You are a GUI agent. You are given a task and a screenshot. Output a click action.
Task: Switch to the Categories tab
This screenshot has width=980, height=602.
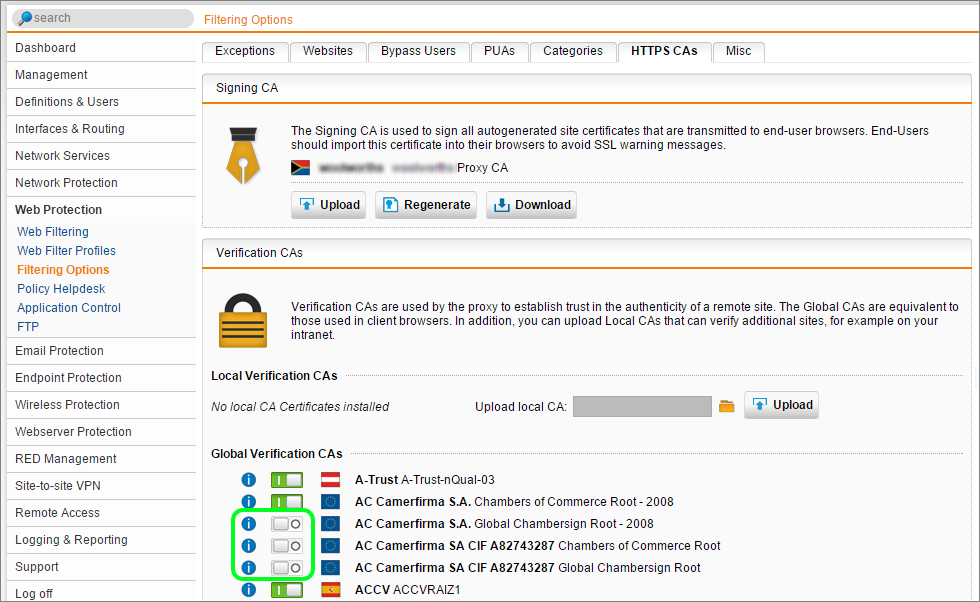(573, 51)
